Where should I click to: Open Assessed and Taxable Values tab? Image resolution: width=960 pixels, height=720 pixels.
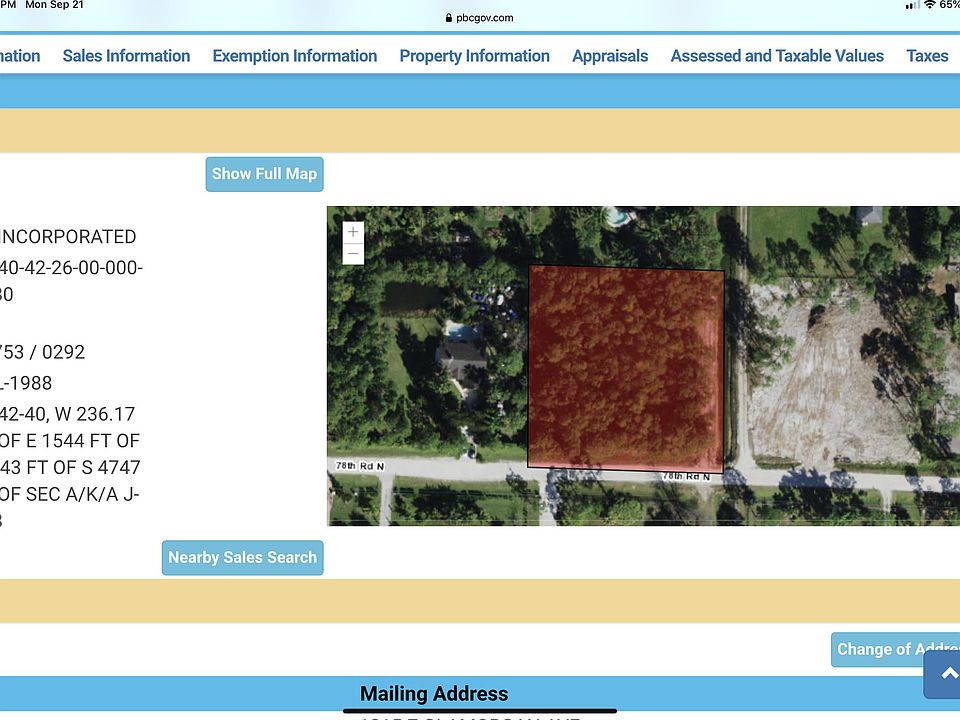tap(777, 56)
